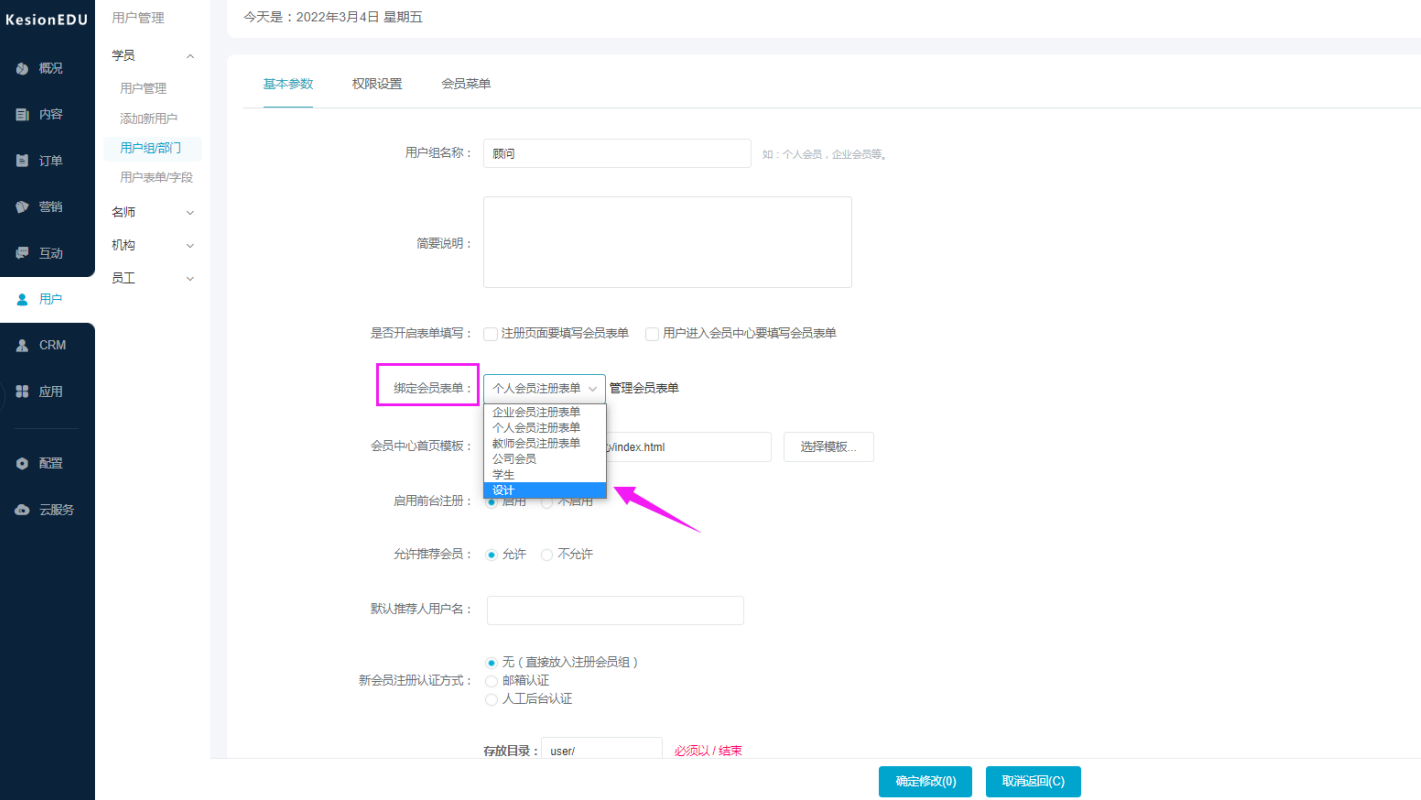Viewport: 1421px width, 800px height.
Task: Select 无（直接放入注册会员组）radio option
Action: tap(491, 662)
